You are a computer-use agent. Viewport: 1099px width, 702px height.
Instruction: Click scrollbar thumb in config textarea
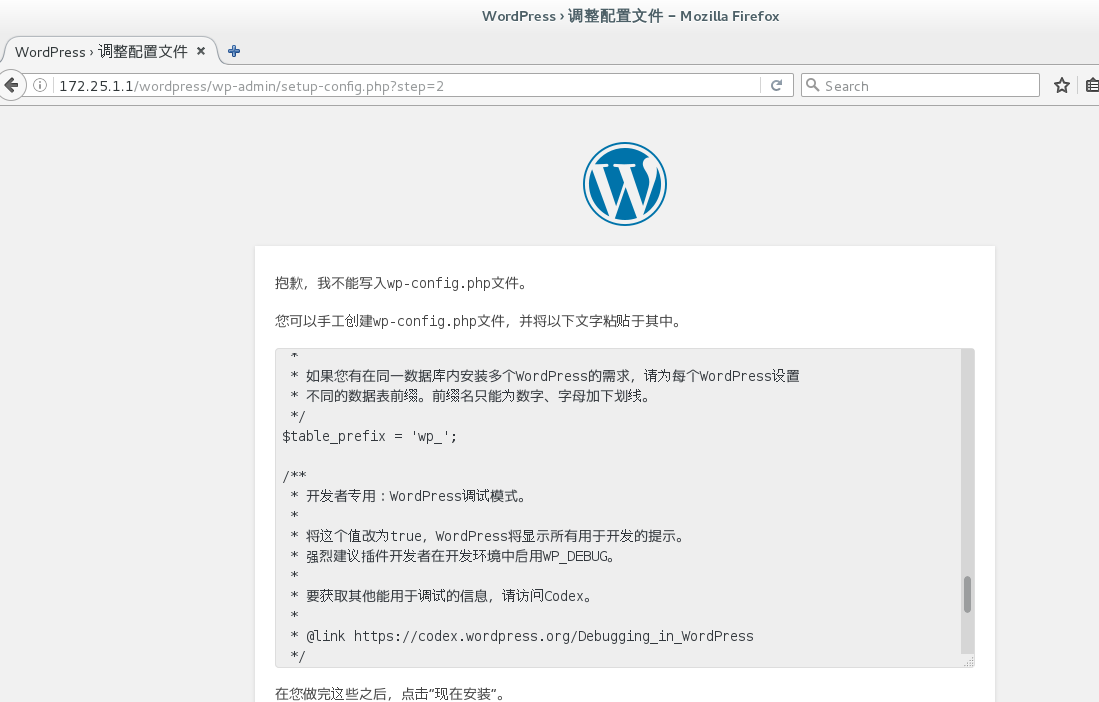(x=967, y=594)
